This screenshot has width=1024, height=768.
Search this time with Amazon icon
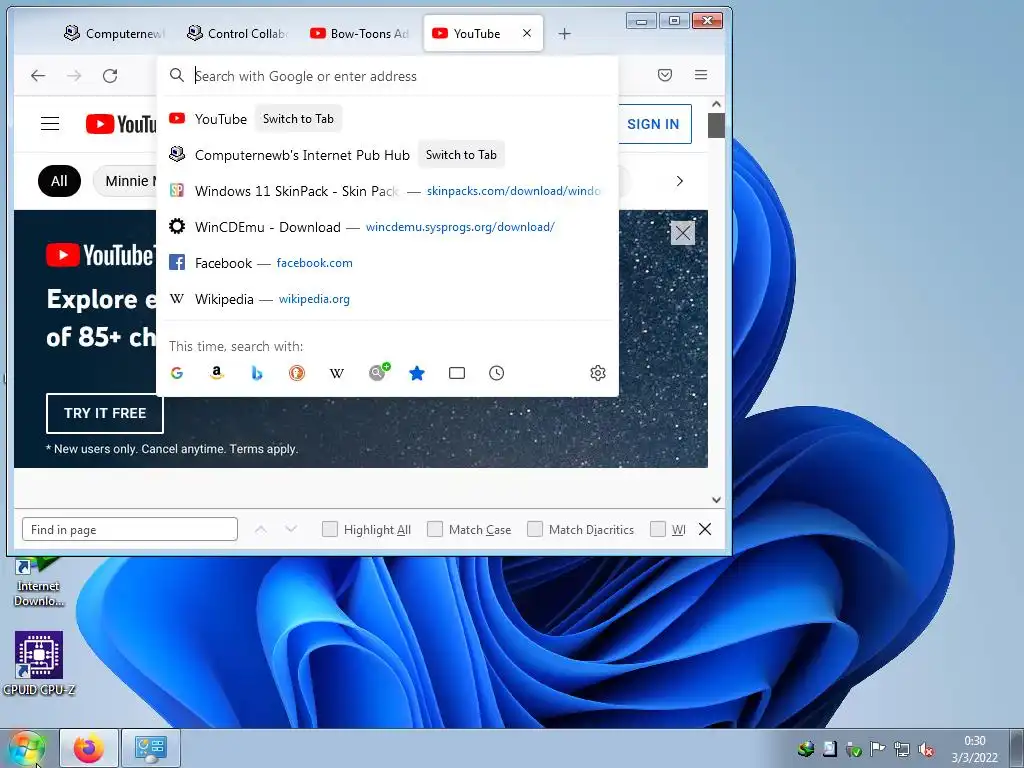click(217, 373)
